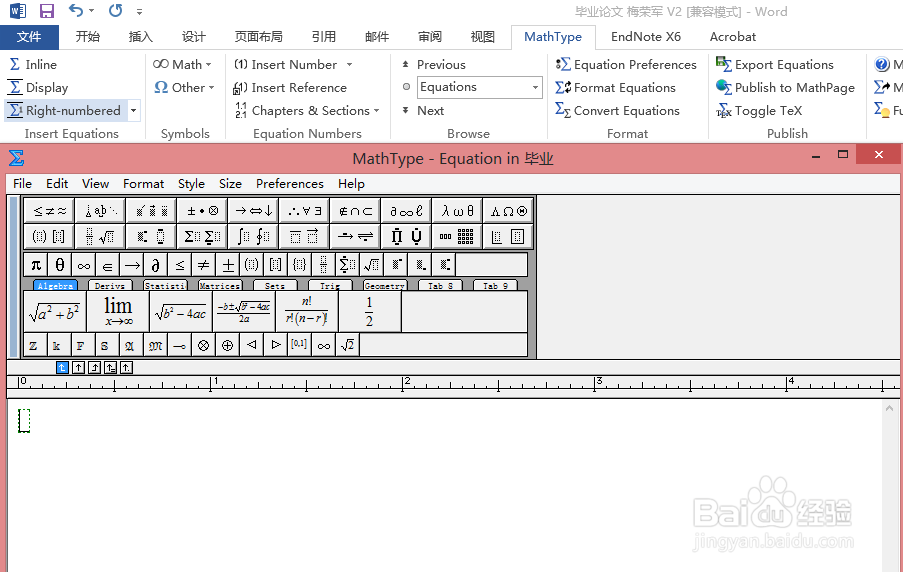
Task: Open the Other symbols dropdown
Action: [x=184, y=88]
